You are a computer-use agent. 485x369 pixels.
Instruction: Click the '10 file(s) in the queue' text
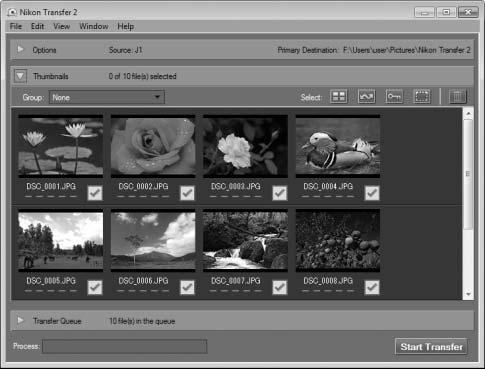tap(142, 321)
